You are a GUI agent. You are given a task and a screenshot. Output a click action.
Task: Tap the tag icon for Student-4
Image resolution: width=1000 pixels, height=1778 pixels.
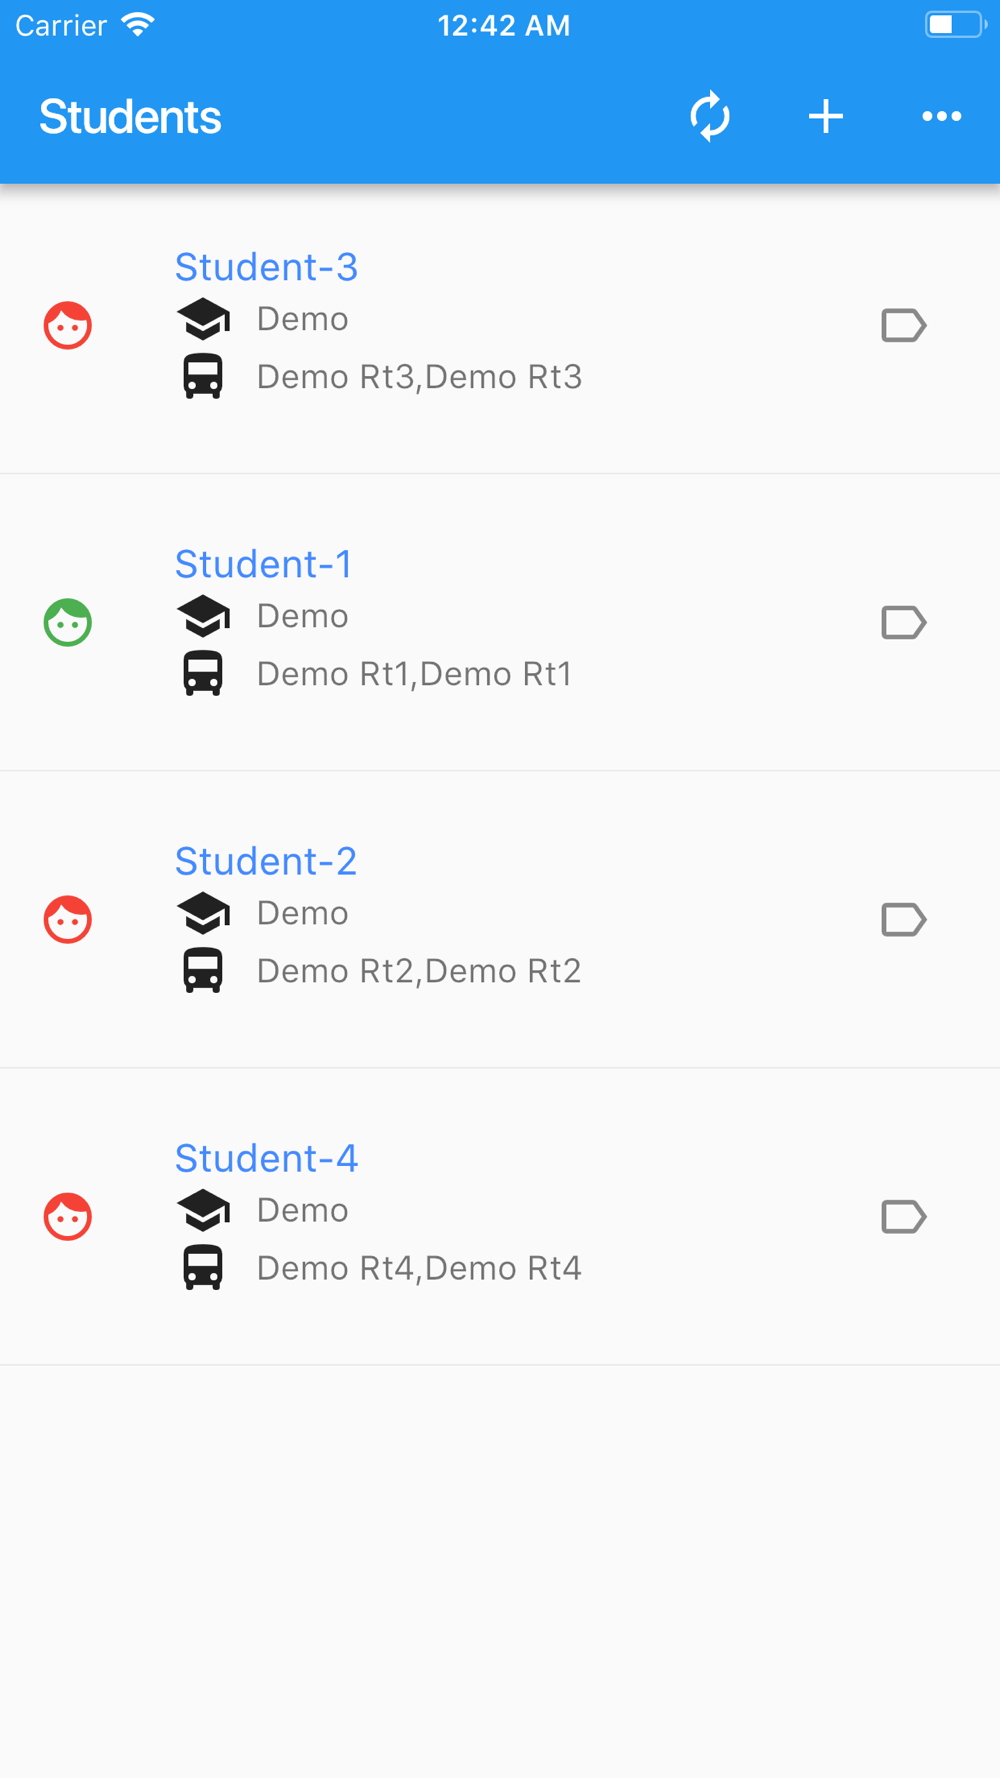point(903,1216)
